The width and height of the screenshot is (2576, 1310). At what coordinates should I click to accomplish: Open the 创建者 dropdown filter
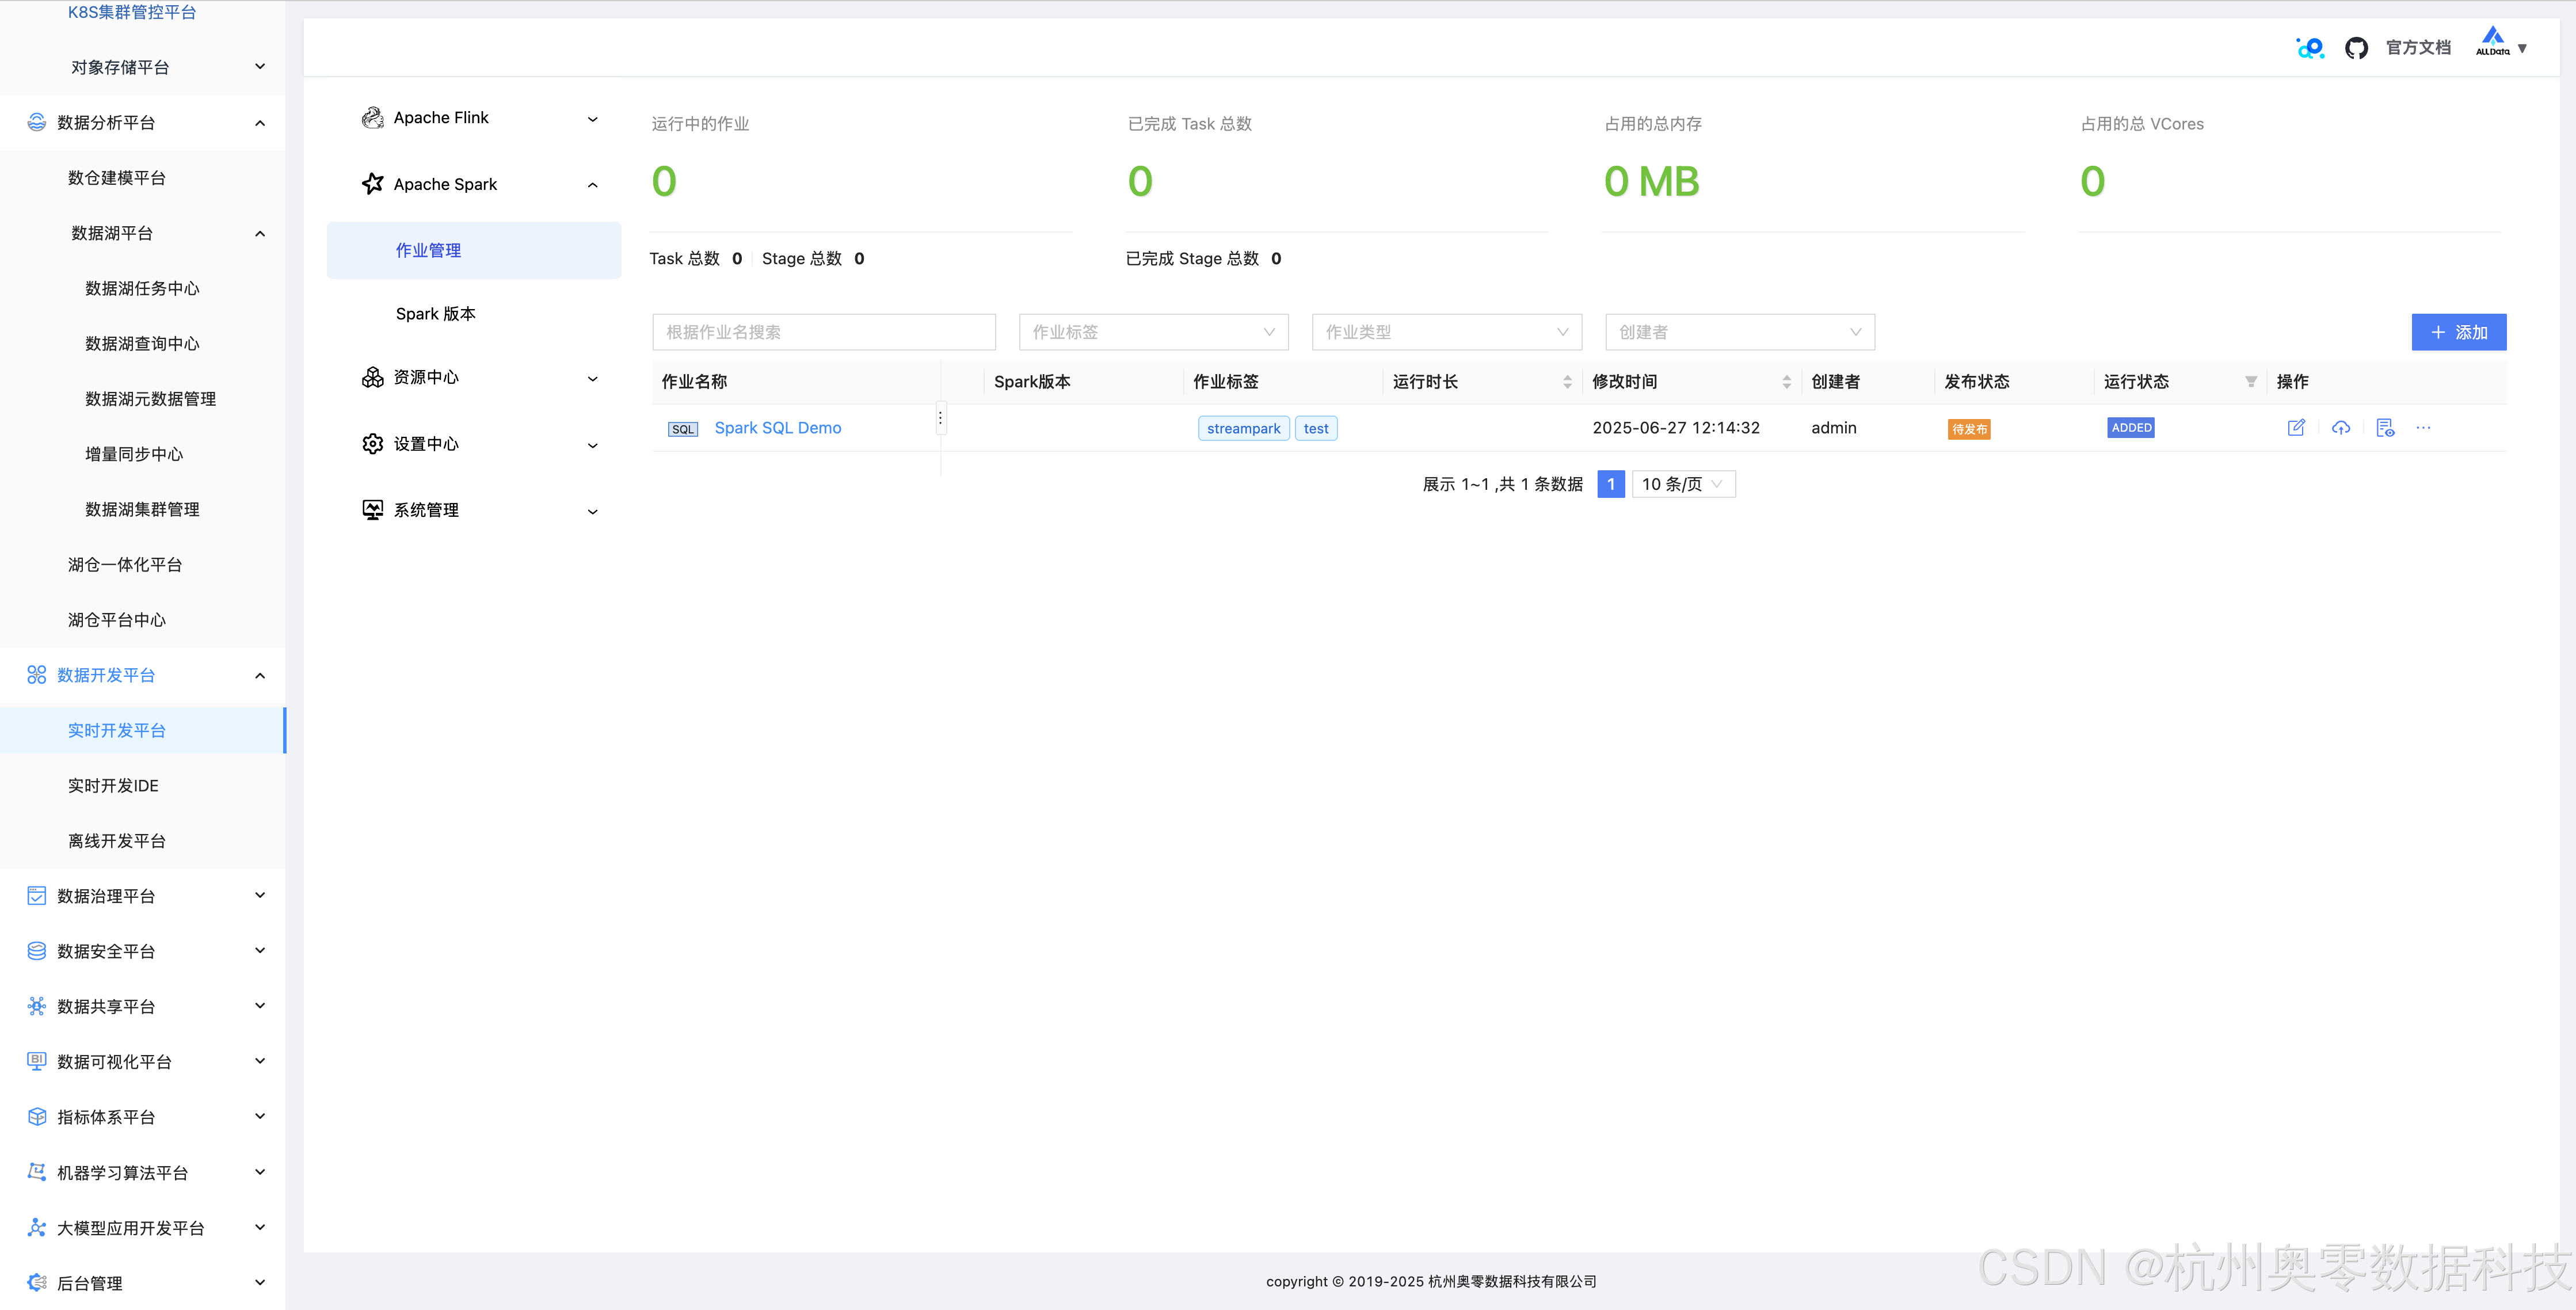(x=1739, y=332)
